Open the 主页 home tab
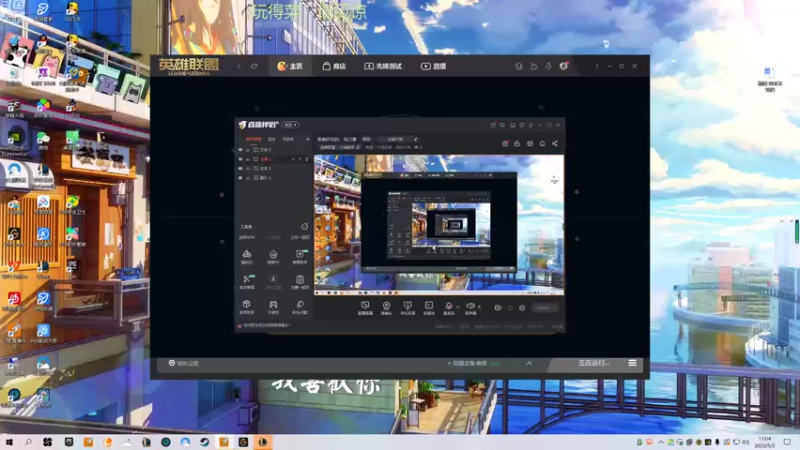 (290, 66)
